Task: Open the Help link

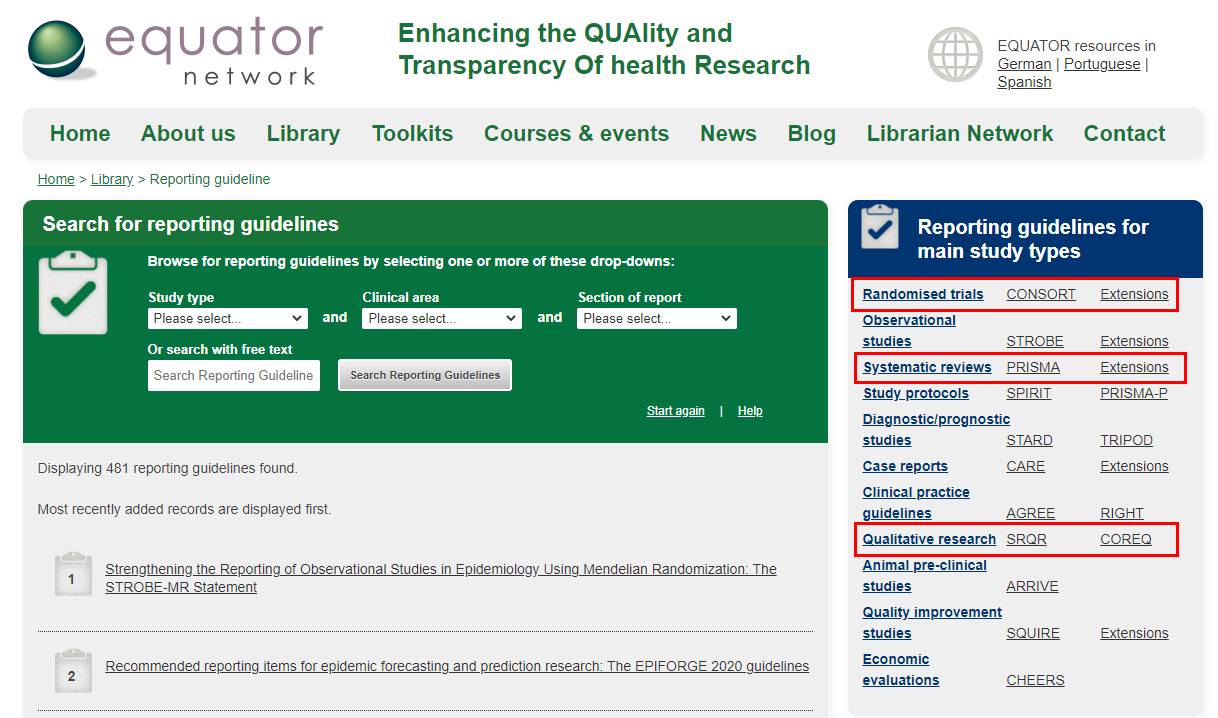Action: tap(750, 411)
